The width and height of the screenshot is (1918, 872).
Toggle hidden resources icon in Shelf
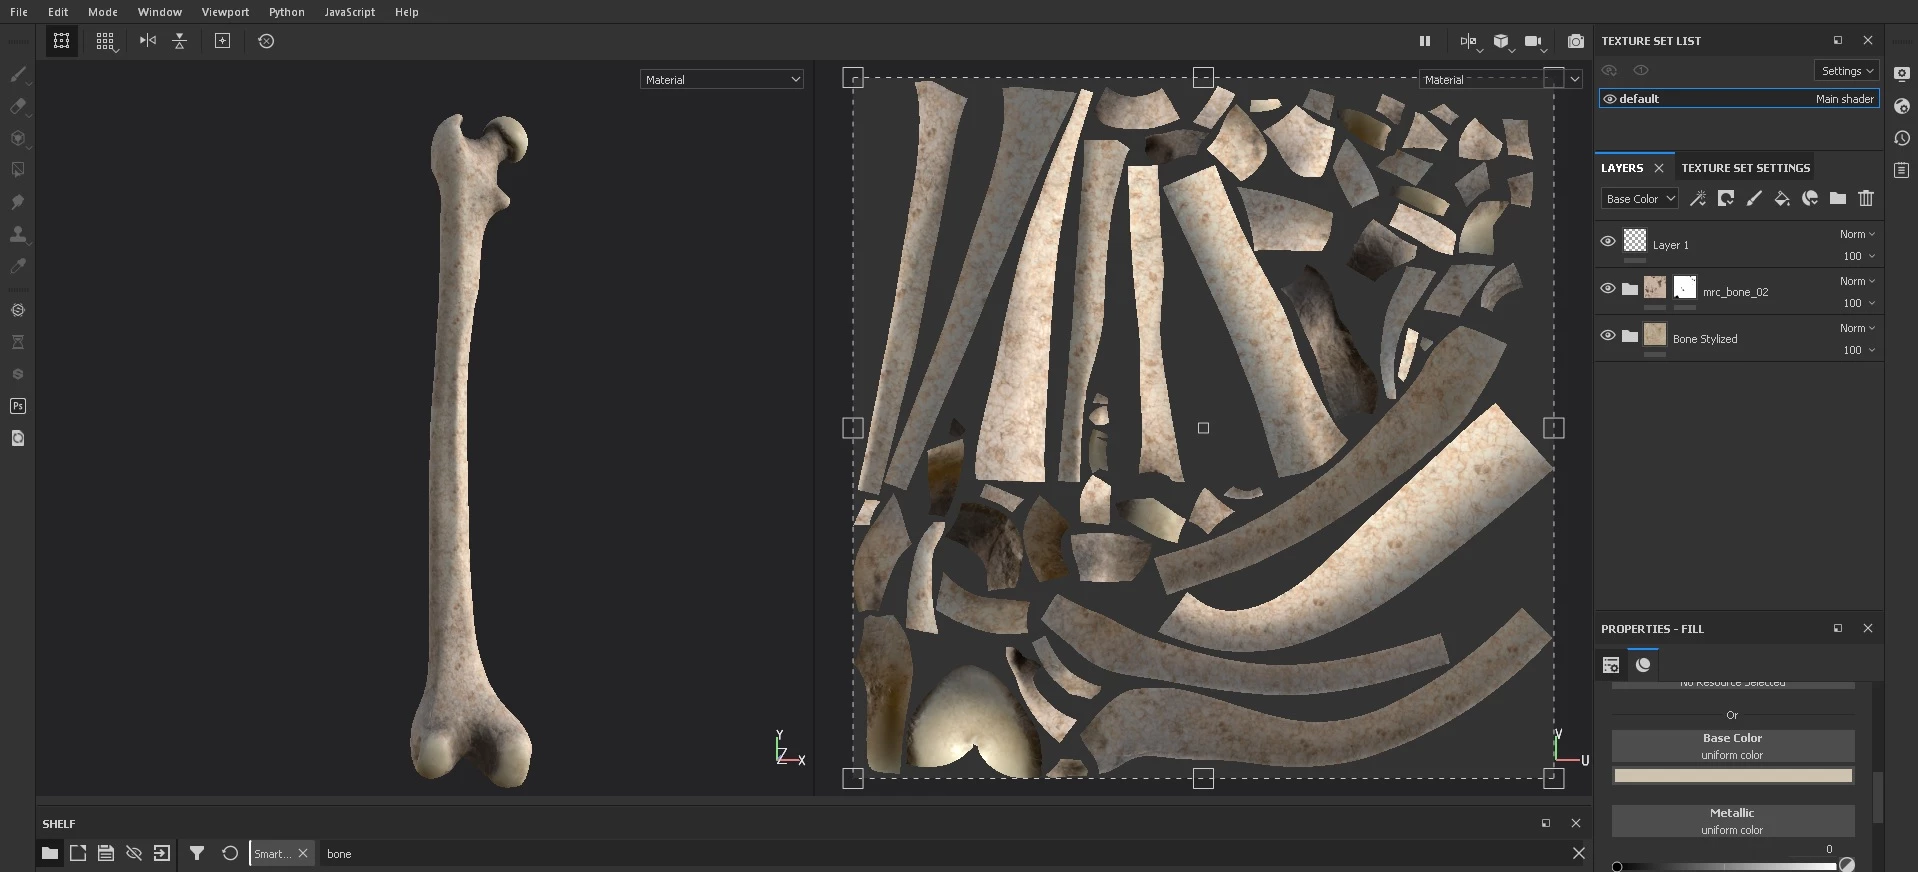(133, 853)
